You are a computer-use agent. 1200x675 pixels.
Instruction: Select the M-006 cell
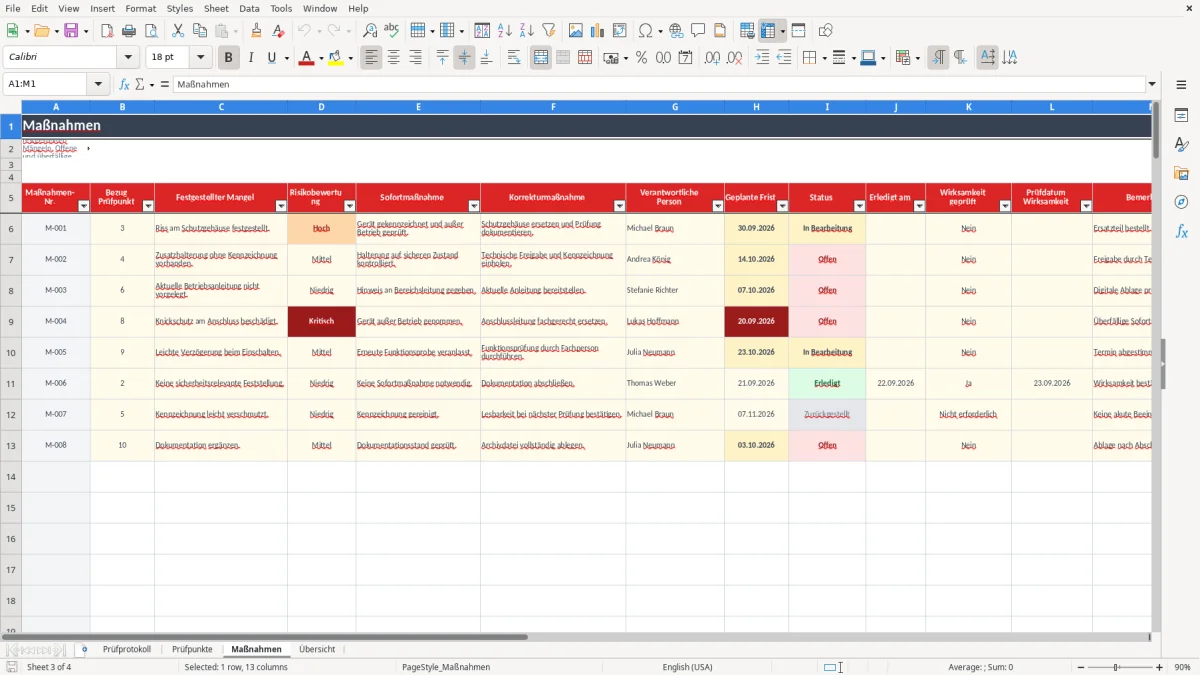point(56,384)
